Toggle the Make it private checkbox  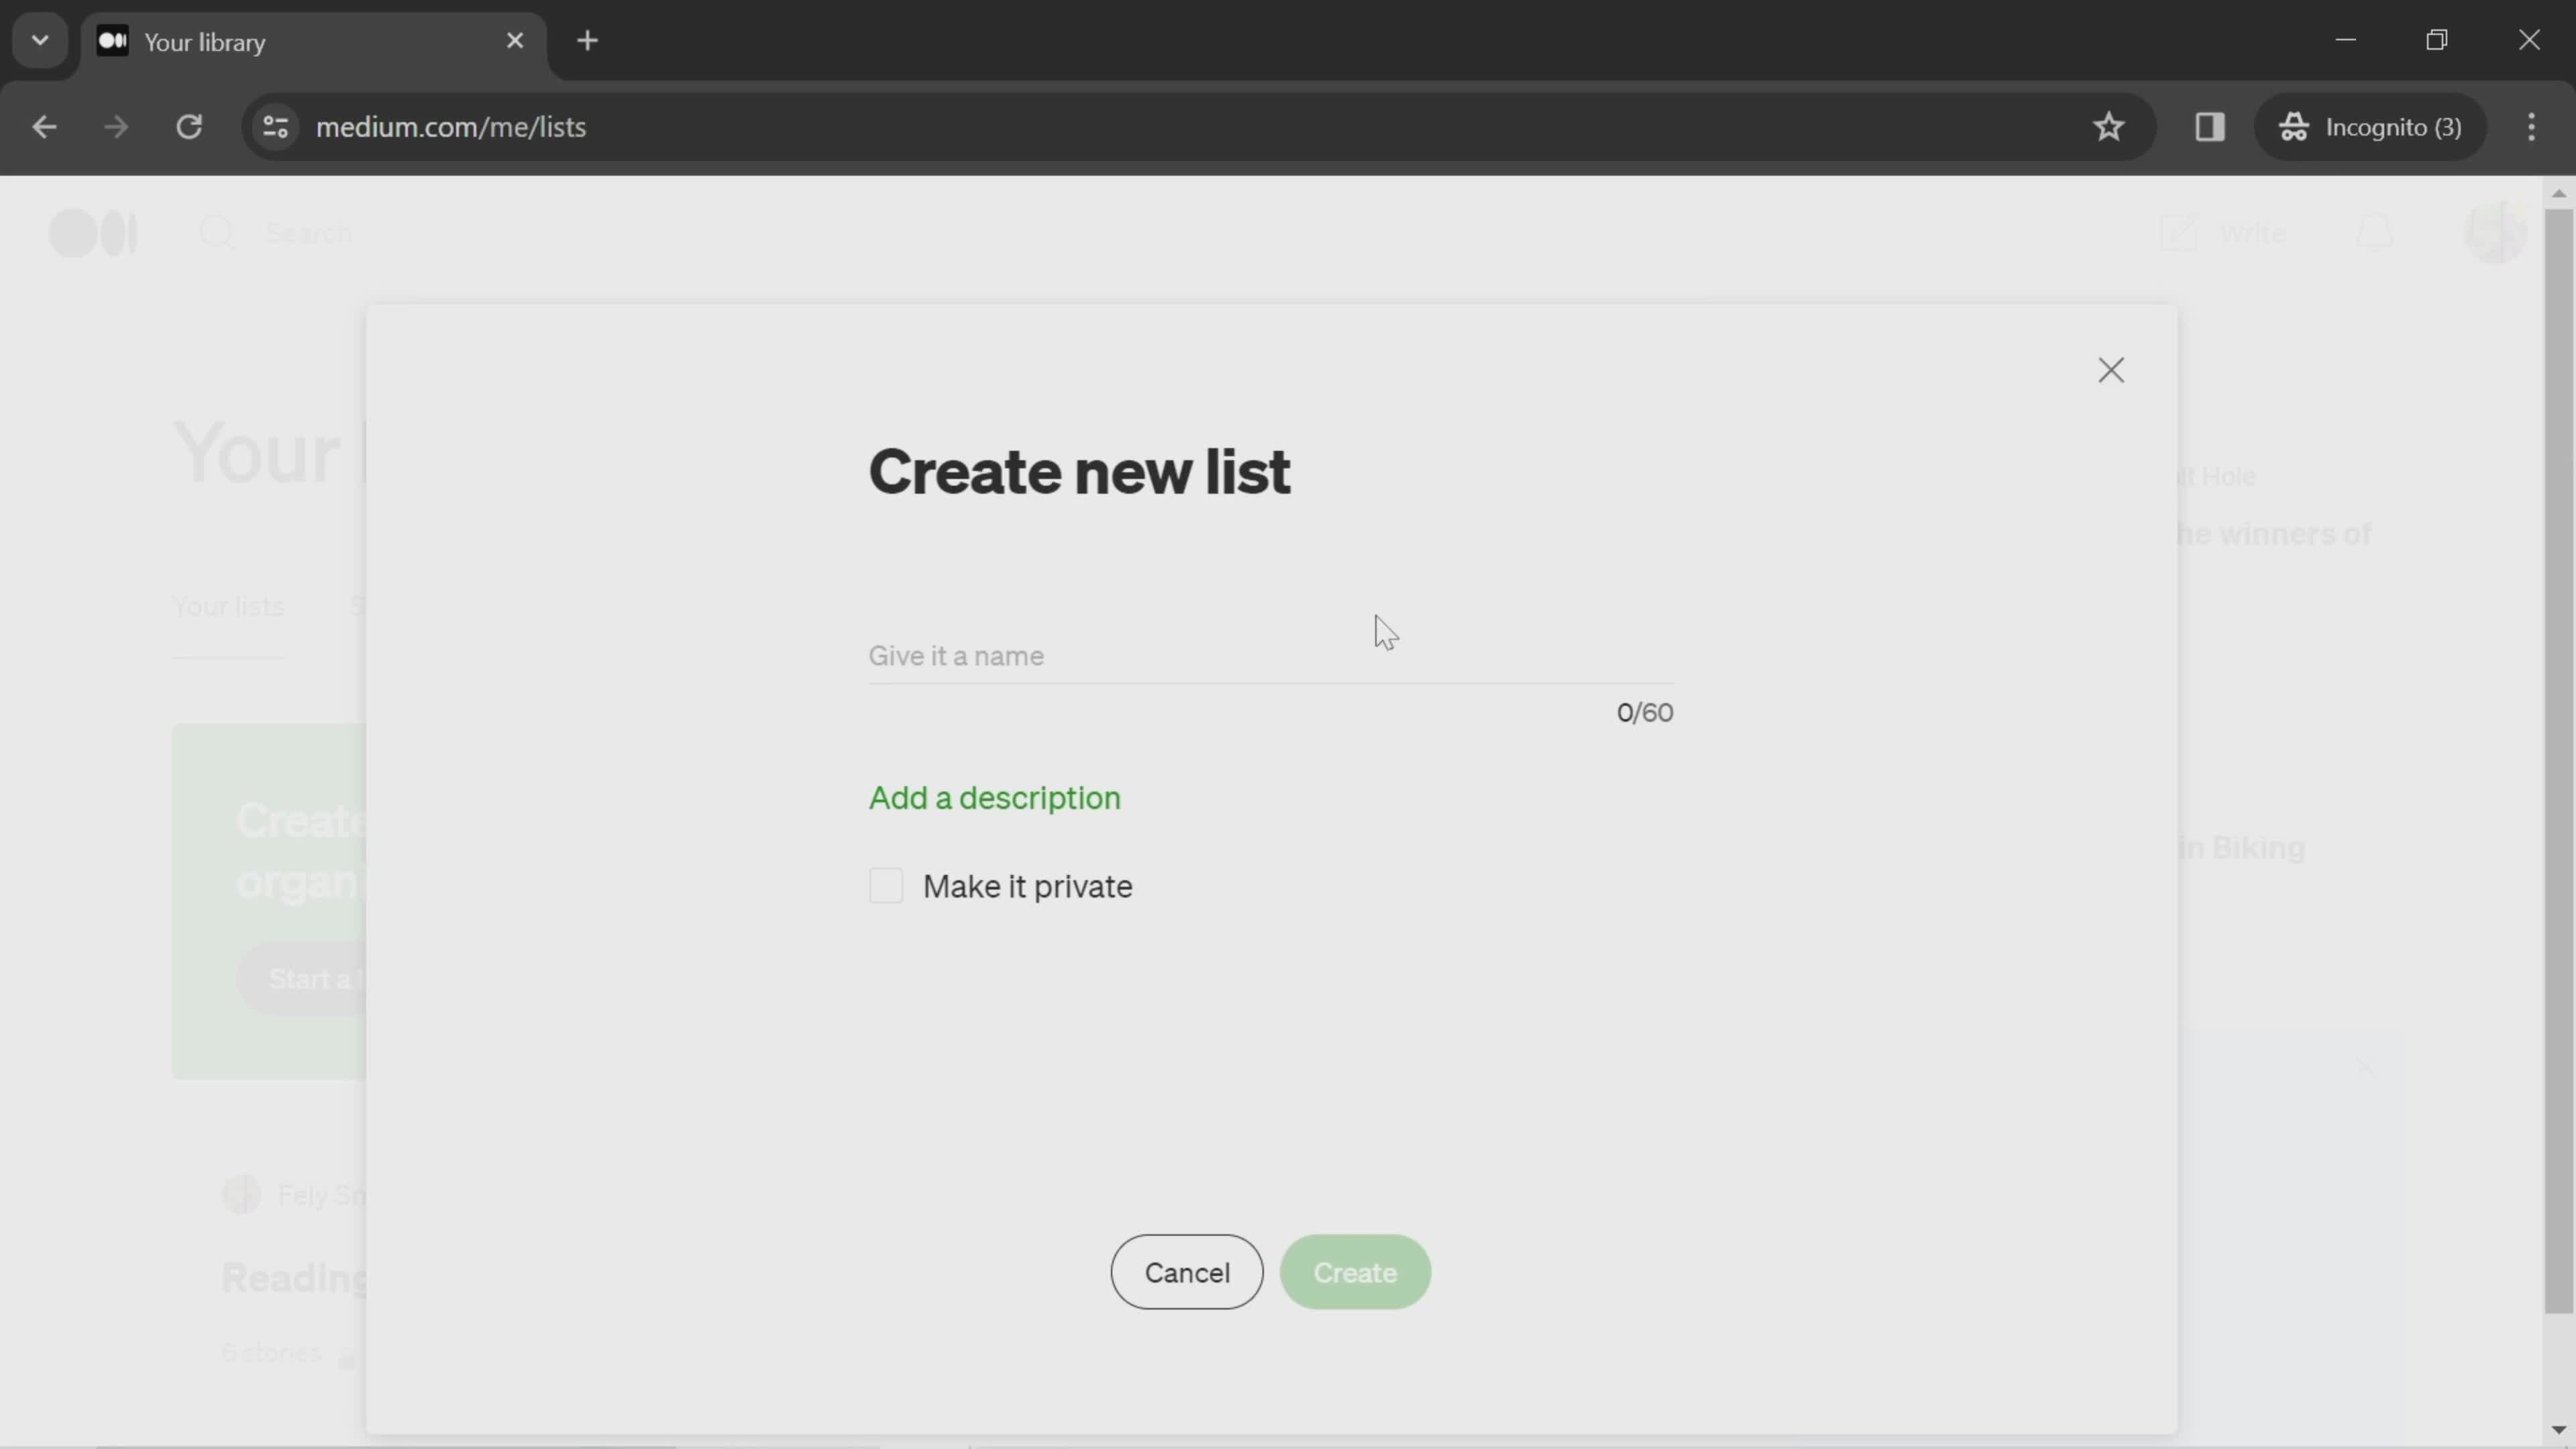[x=885, y=886]
